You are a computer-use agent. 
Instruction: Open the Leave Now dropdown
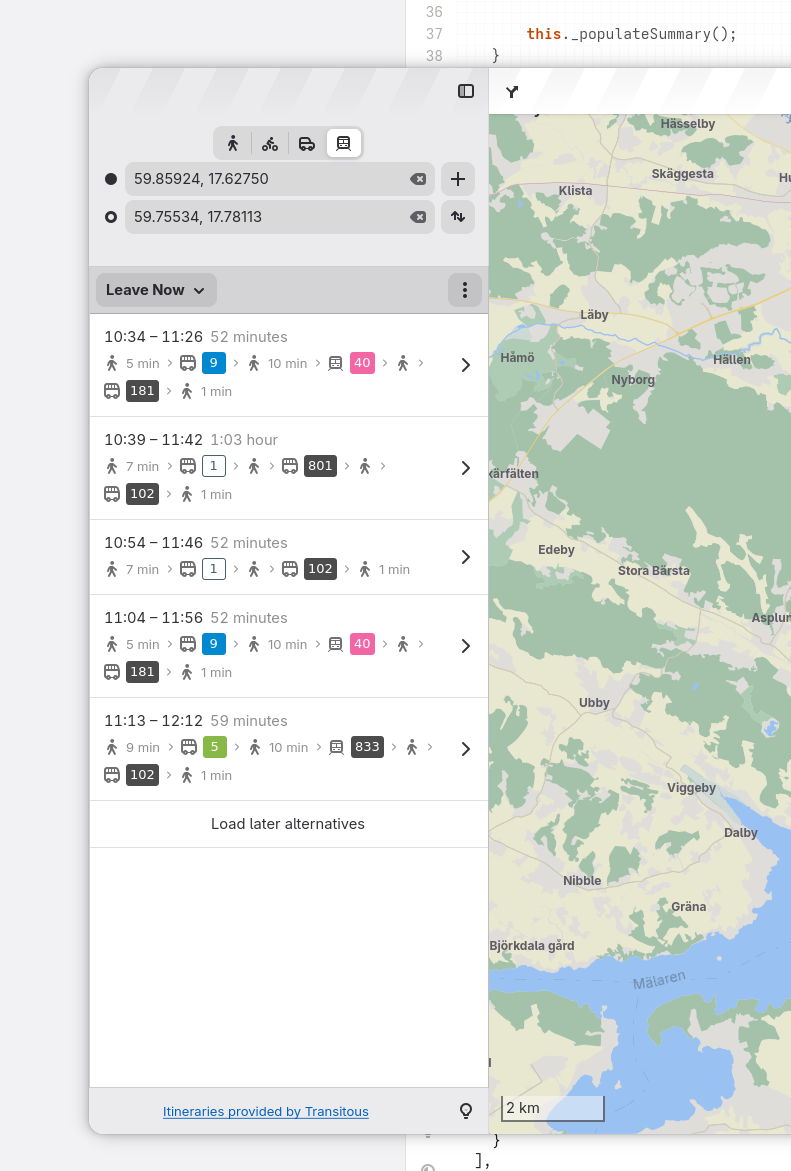click(156, 290)
